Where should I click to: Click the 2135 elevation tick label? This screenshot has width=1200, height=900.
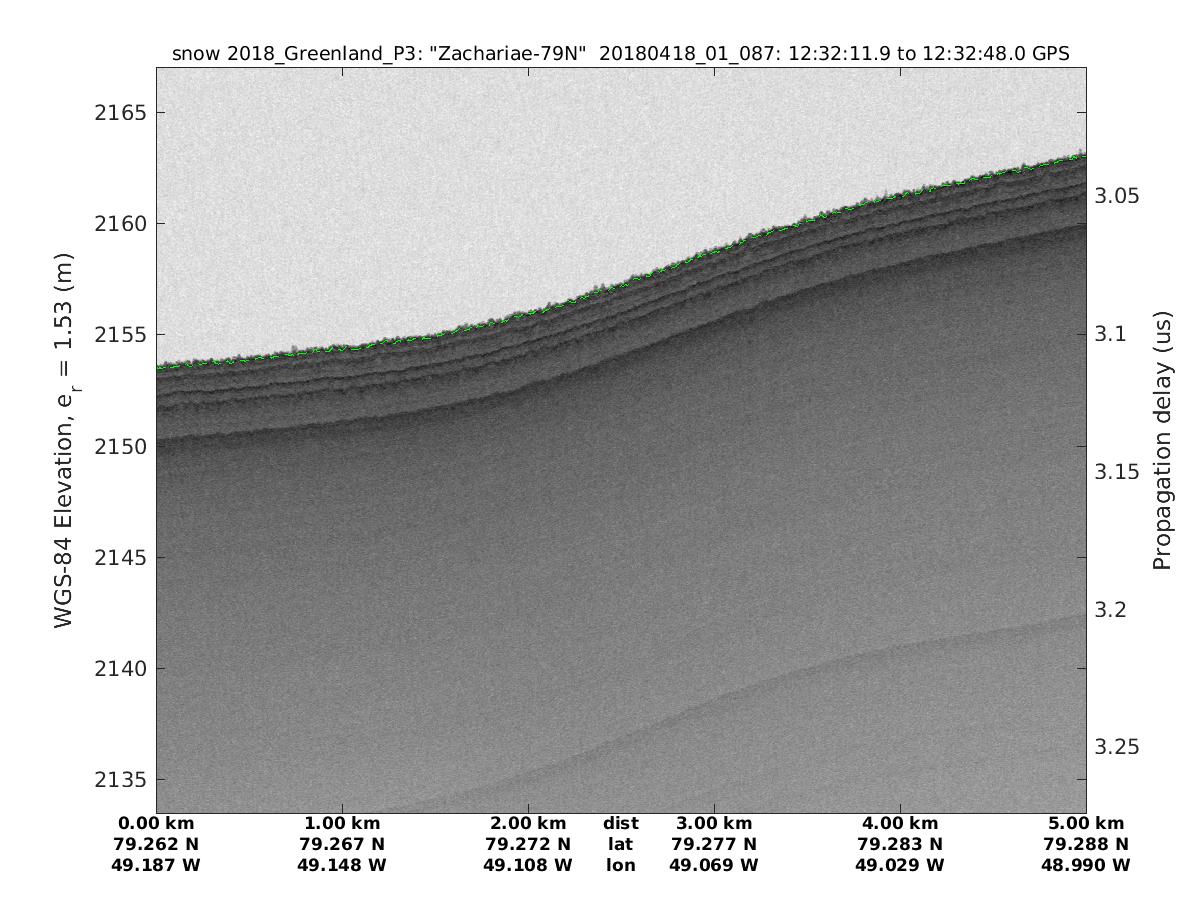click(120, 779)
